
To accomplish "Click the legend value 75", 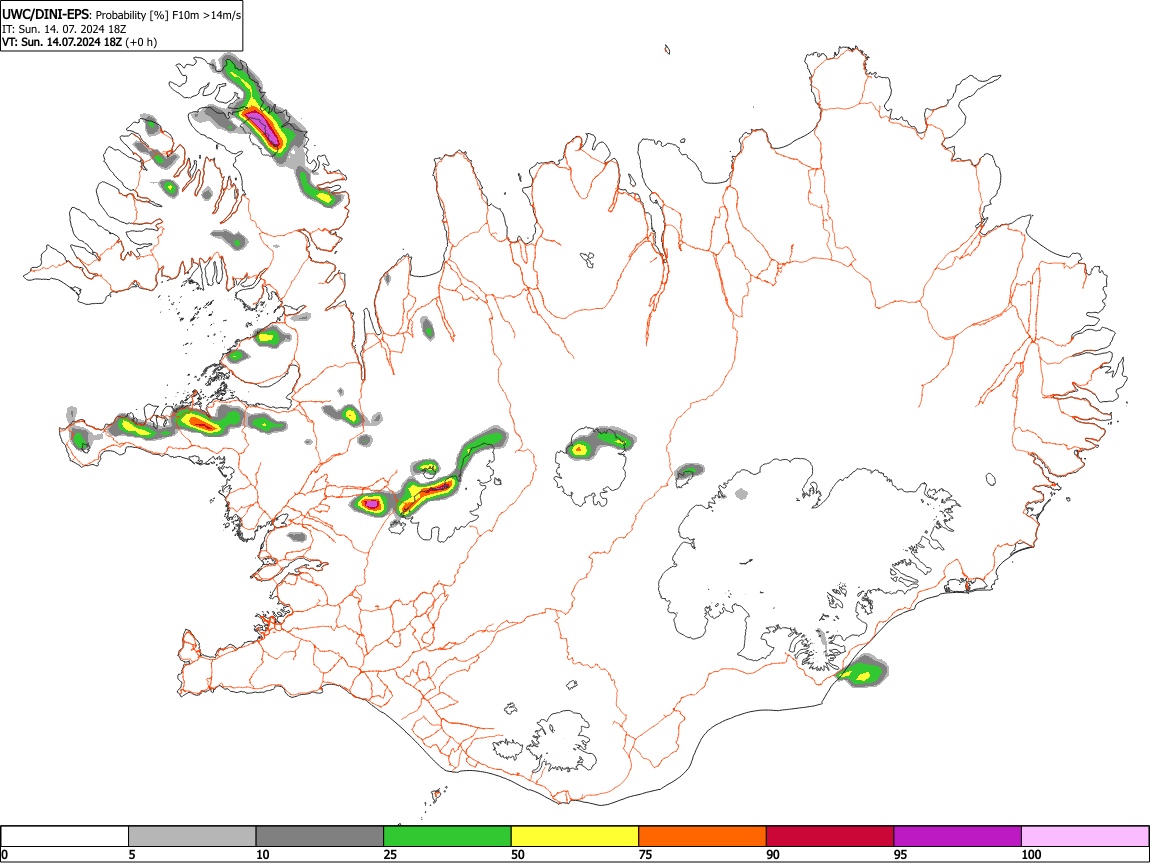I will pos(645,854).
